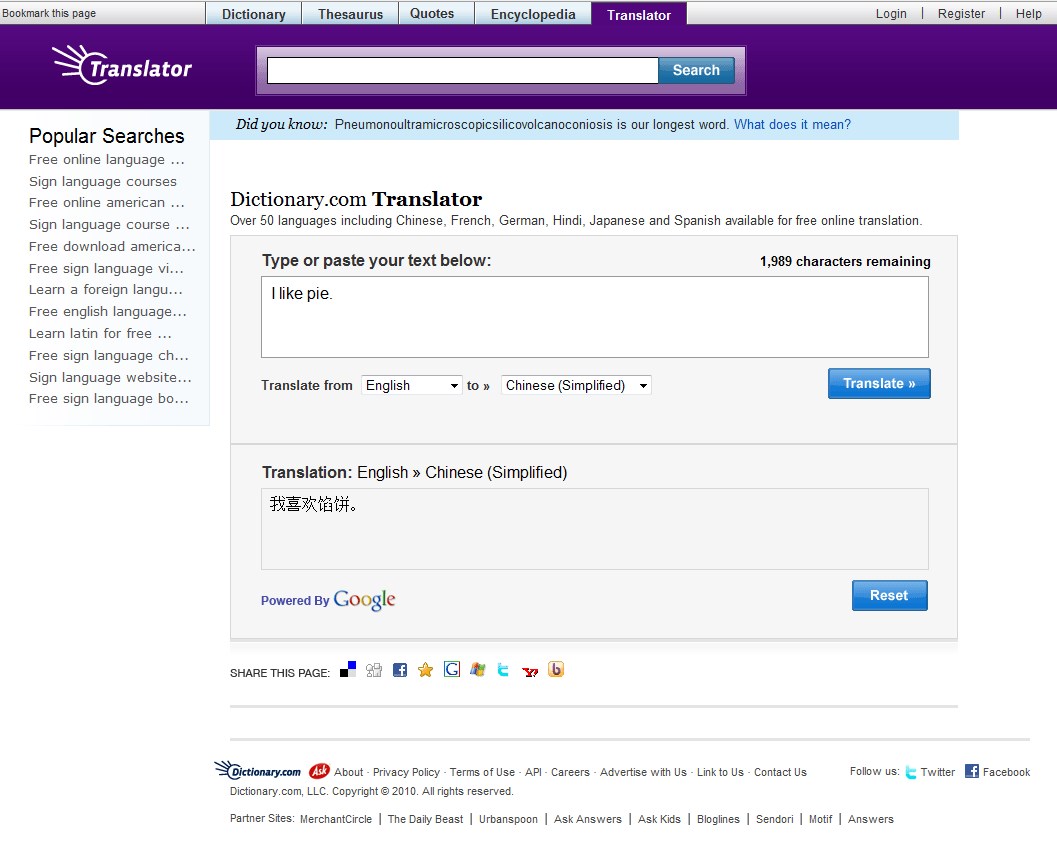This screenshot has width=1057, height=858.
Task: Select the Translator tab
Action: point(639,15)
